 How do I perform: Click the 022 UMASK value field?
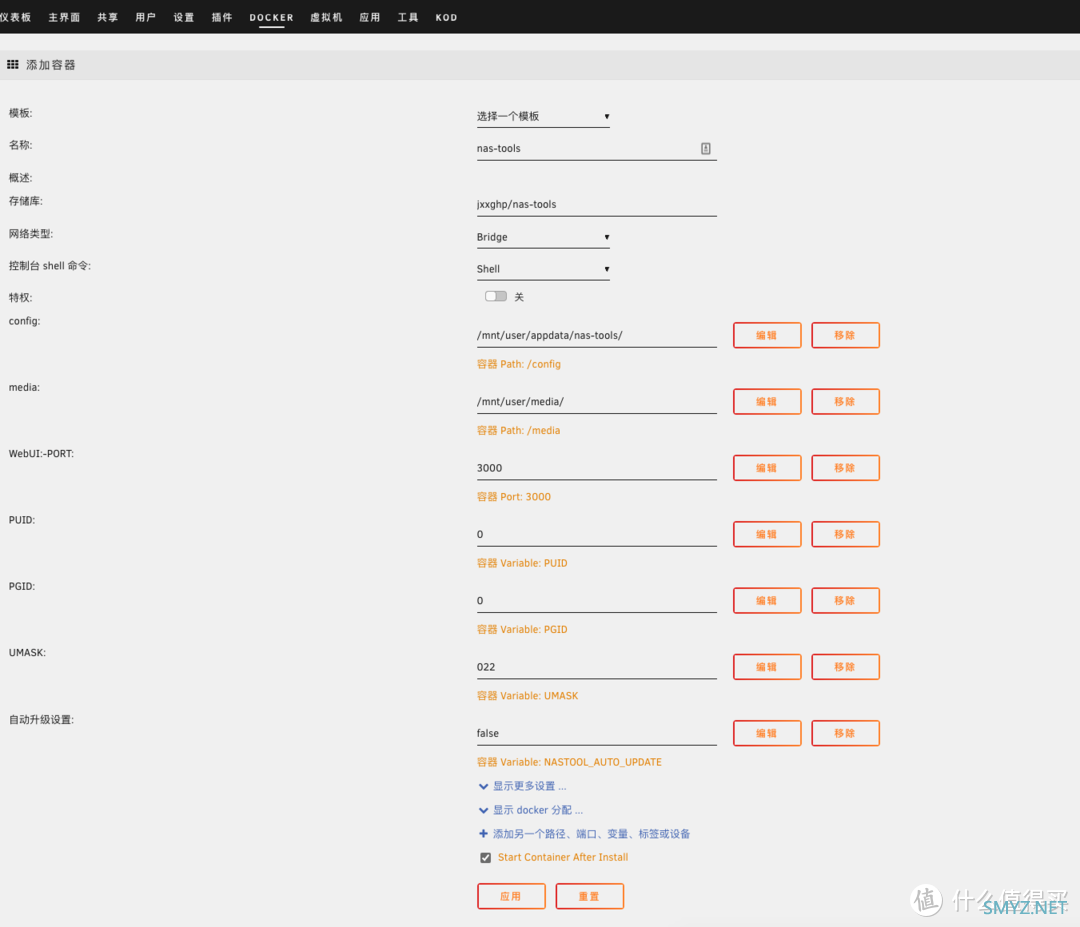tap(596, 667)
